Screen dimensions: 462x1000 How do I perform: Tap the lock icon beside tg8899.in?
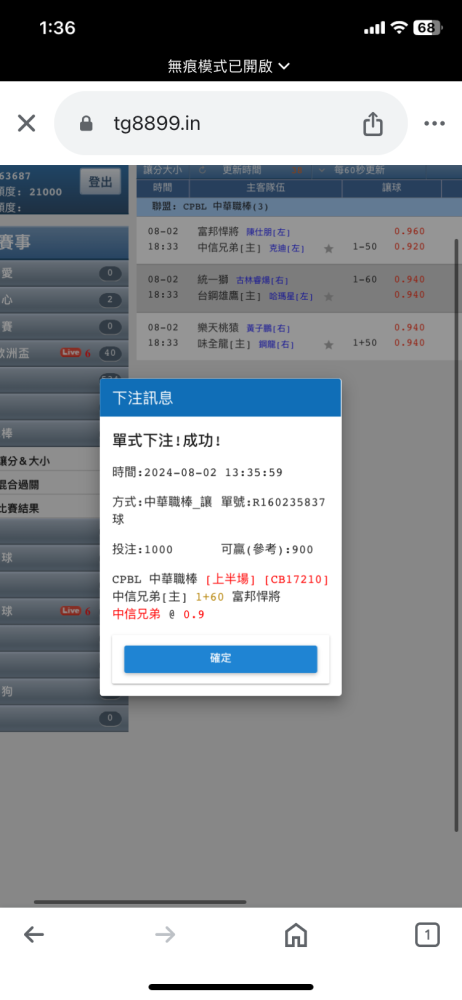click(x=86, y=124)
